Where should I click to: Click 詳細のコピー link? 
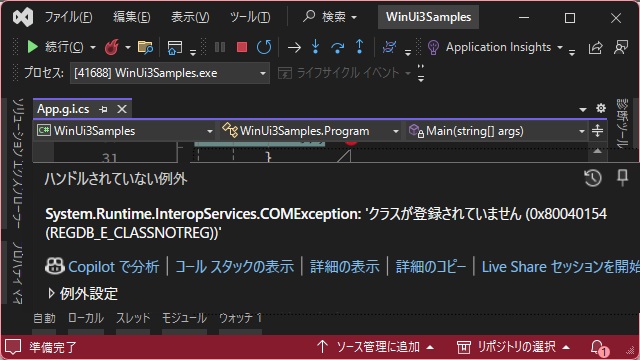coord(431,267)
